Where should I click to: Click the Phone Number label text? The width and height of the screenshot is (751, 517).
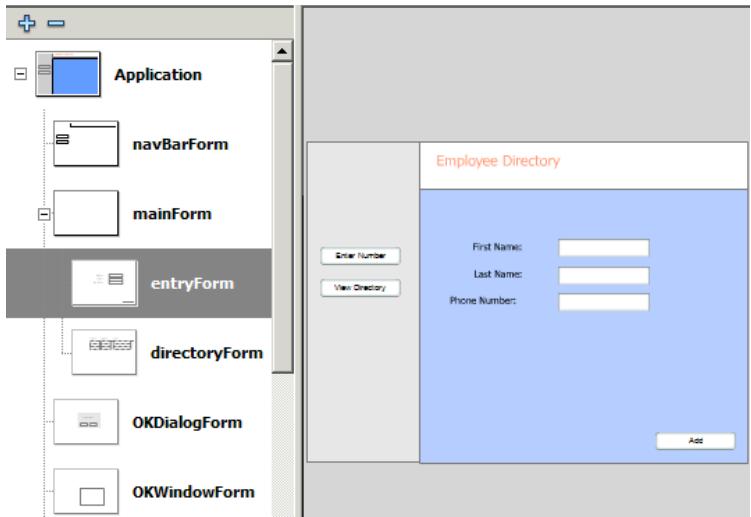(x=483, y=300)
